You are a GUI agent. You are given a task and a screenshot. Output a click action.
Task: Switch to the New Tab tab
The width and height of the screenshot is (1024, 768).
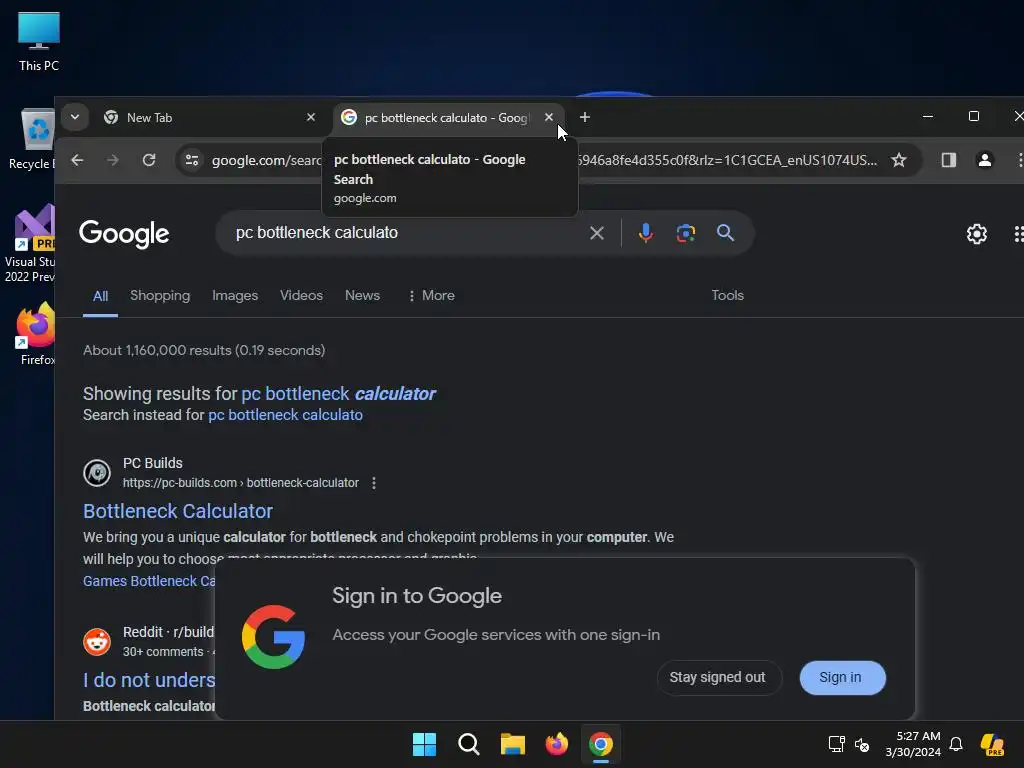tap(208, 118)
